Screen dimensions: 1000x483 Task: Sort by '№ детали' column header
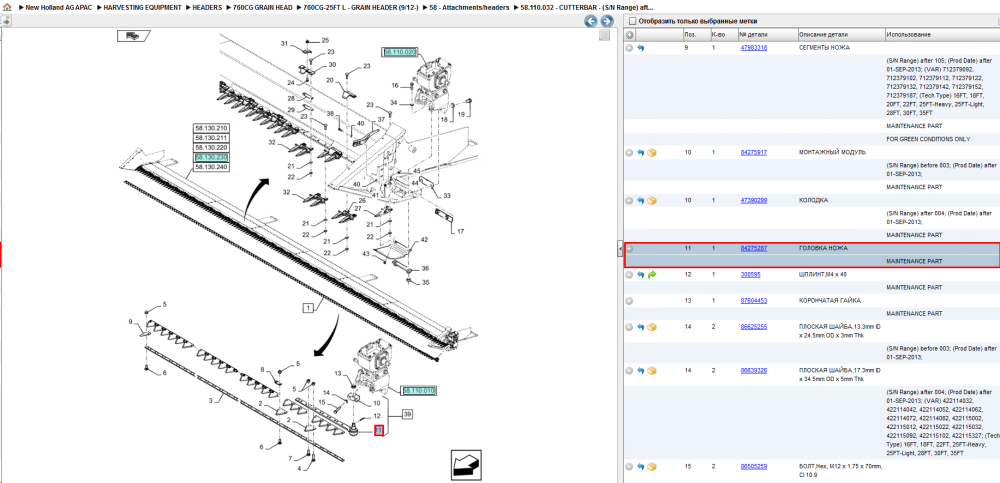(767, 34)
